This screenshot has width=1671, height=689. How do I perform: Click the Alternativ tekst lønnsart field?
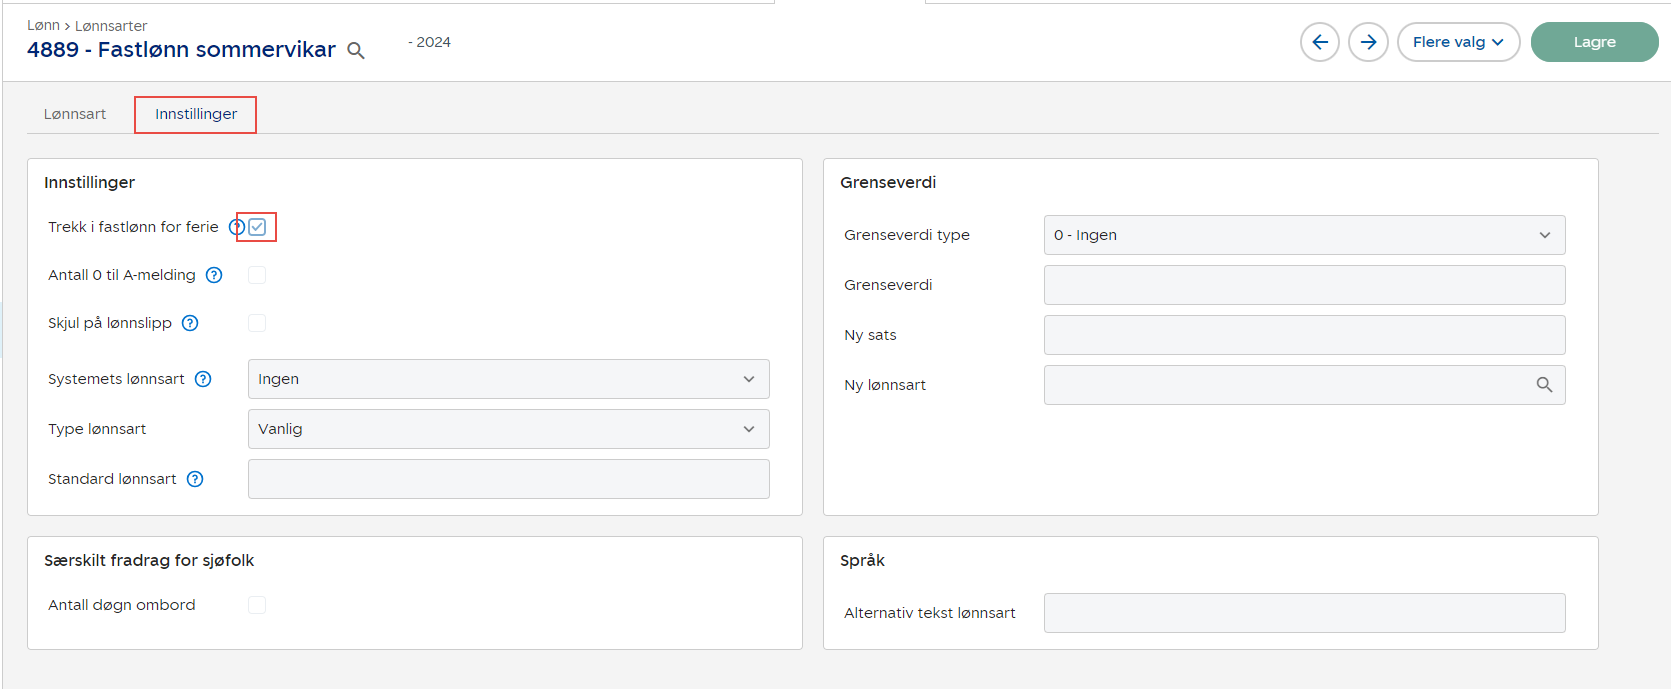(x=1303, y=613)
